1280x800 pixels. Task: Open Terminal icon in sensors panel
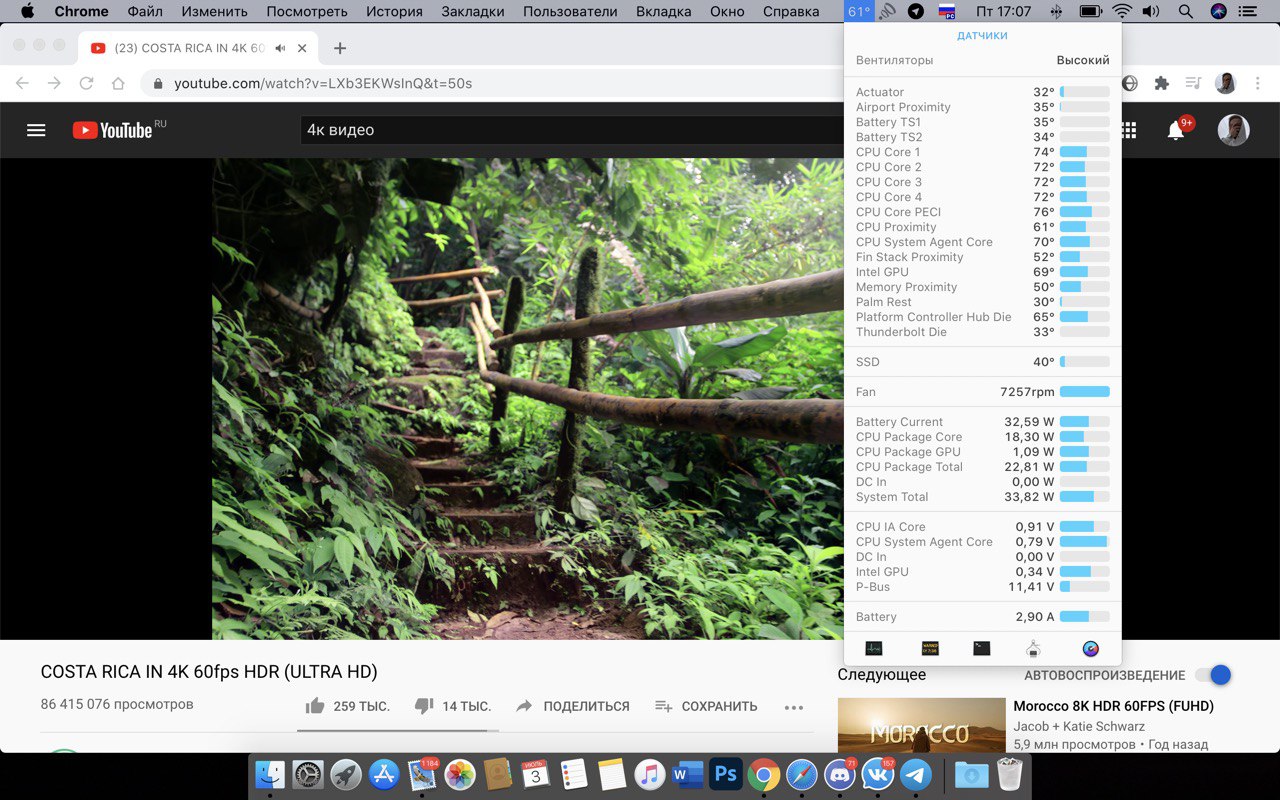pyautogui.click(x=981, y=648)
